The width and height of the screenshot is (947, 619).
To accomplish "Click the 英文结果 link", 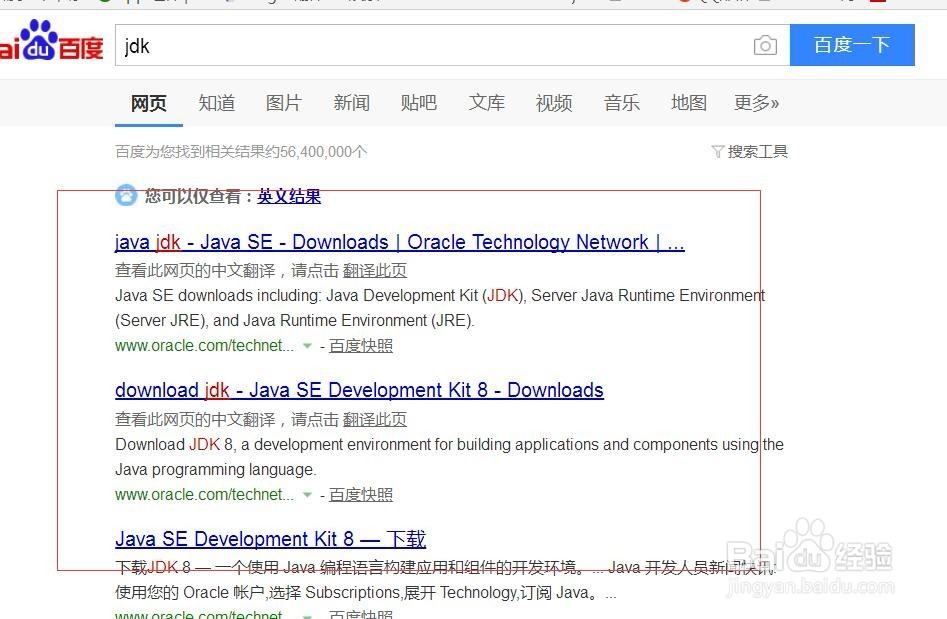I will tap(289, 196).
